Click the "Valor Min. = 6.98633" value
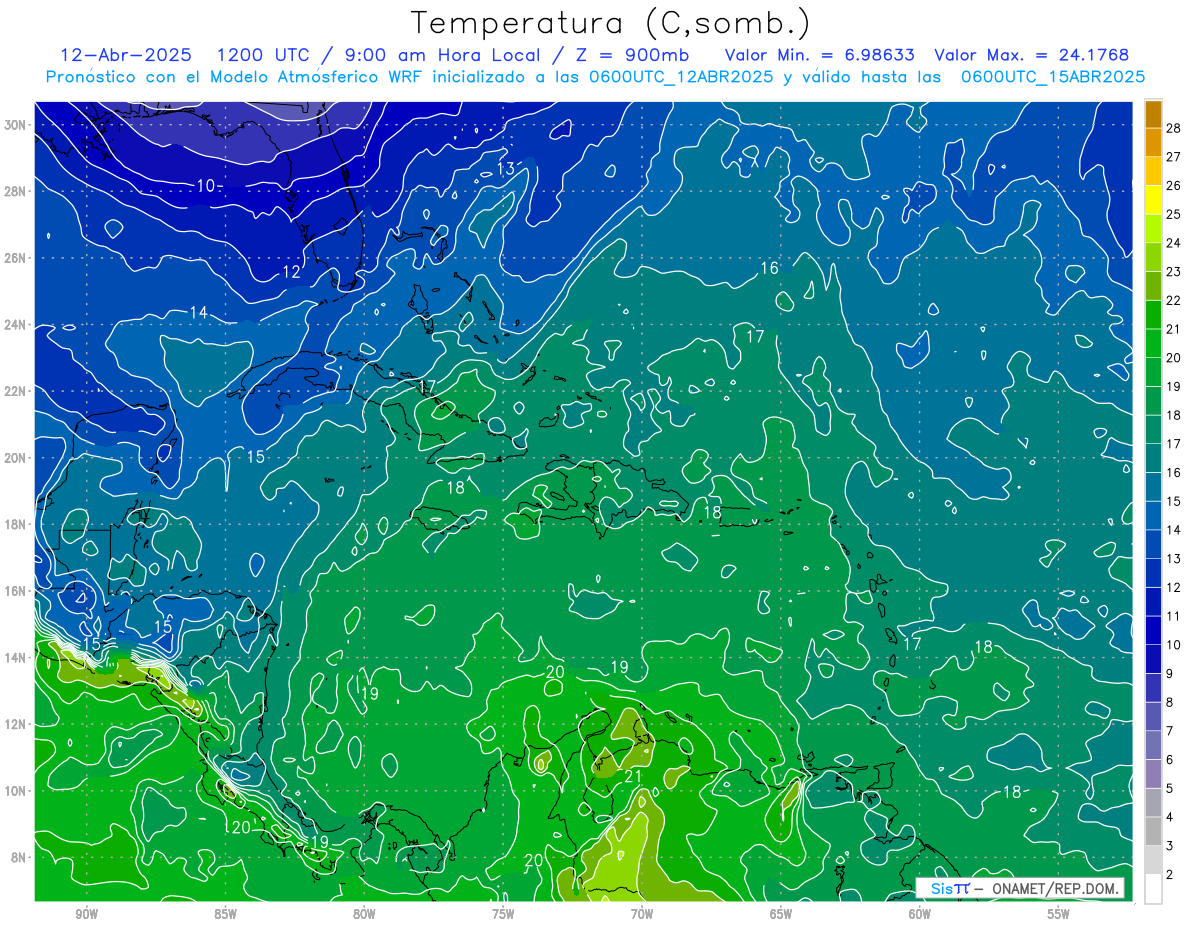 tap(820, 55)
